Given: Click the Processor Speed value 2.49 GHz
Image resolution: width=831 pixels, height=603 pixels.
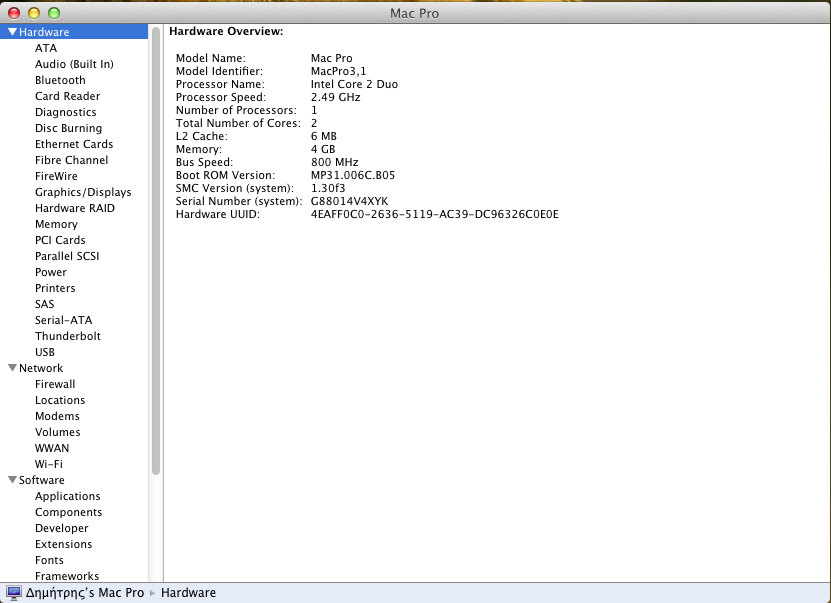Looking at the screenshot, I should coord(335,97).
